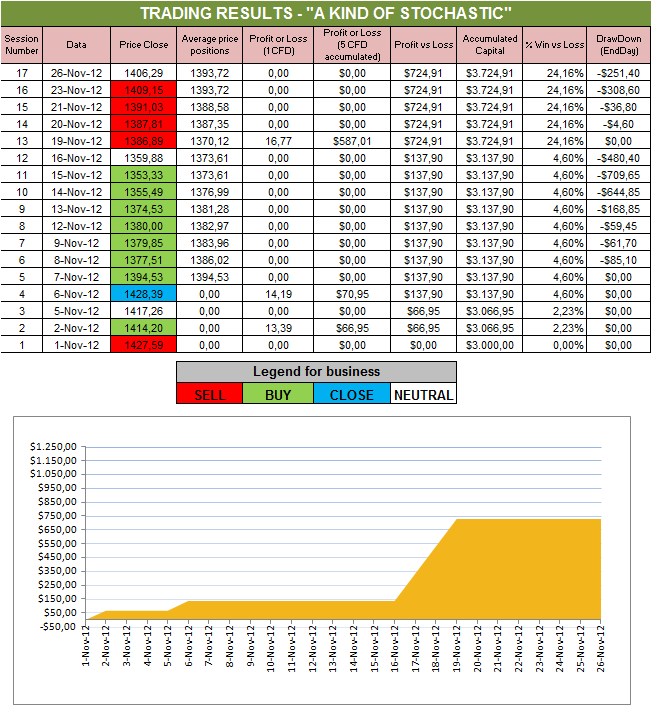Click chart x-axis label '6-Nov-12'
The height and width of the screenshot is (719, 669).
(x=188, y=646)
